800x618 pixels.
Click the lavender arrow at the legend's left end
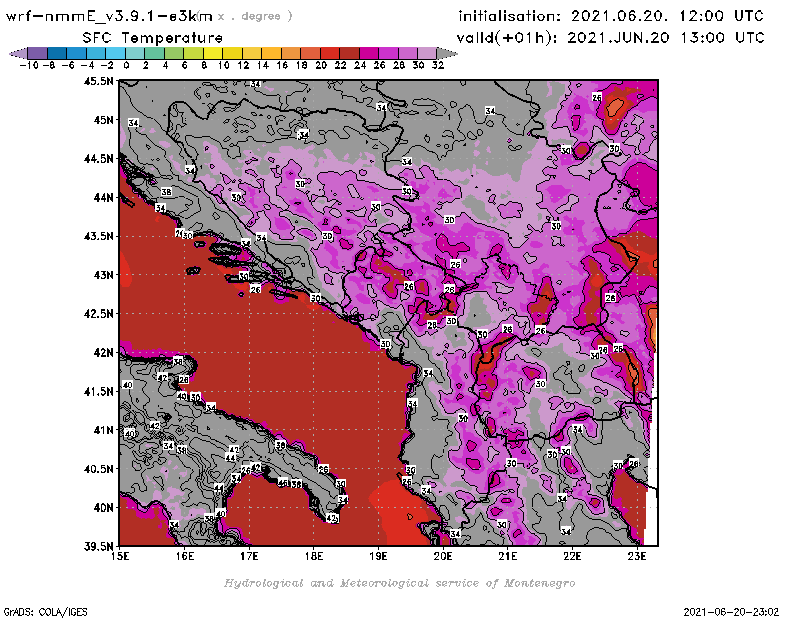coord(18,53)
